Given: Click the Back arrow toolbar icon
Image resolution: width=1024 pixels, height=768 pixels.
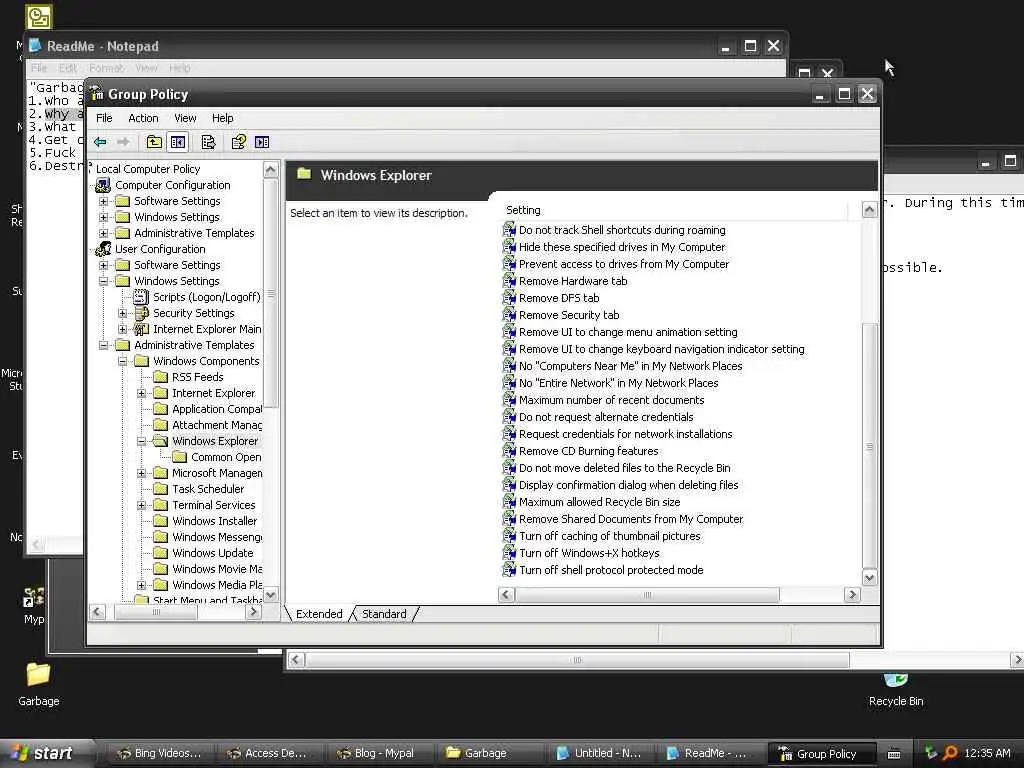Looking at the screenshot, I should click(100, 142).
